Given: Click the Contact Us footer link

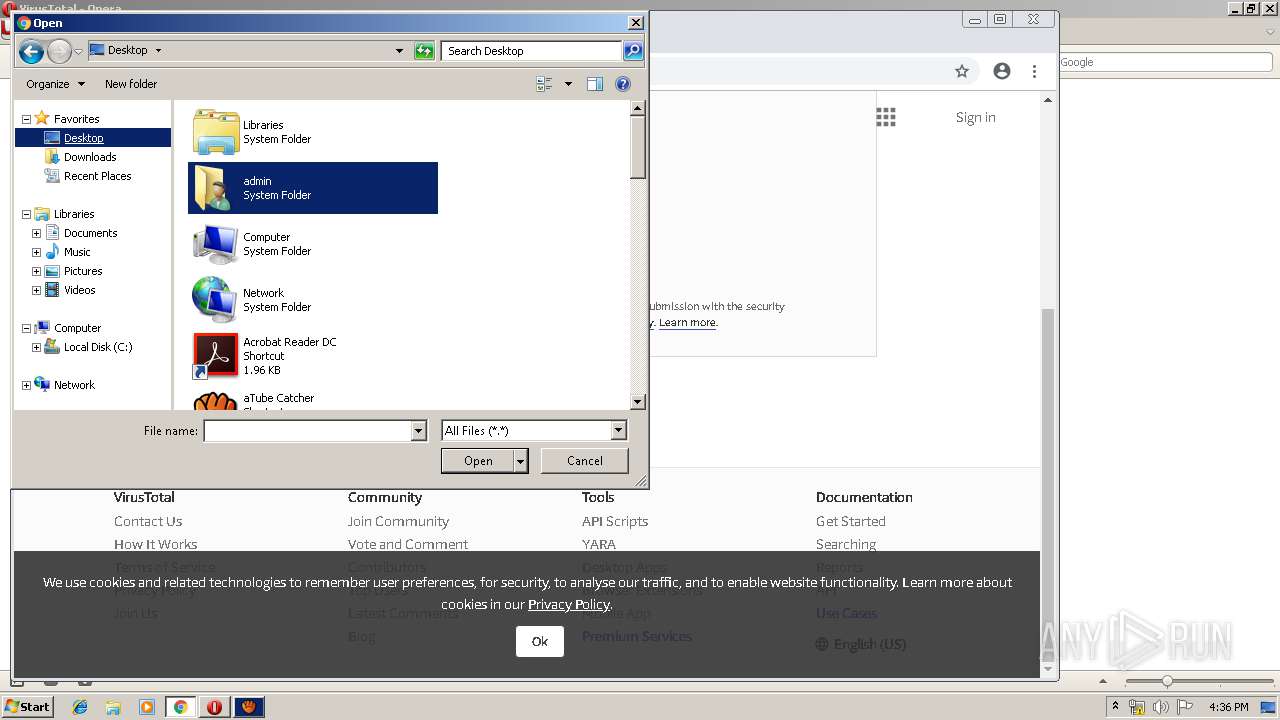Looking at the screenshot, I should (x=148, y=521).
